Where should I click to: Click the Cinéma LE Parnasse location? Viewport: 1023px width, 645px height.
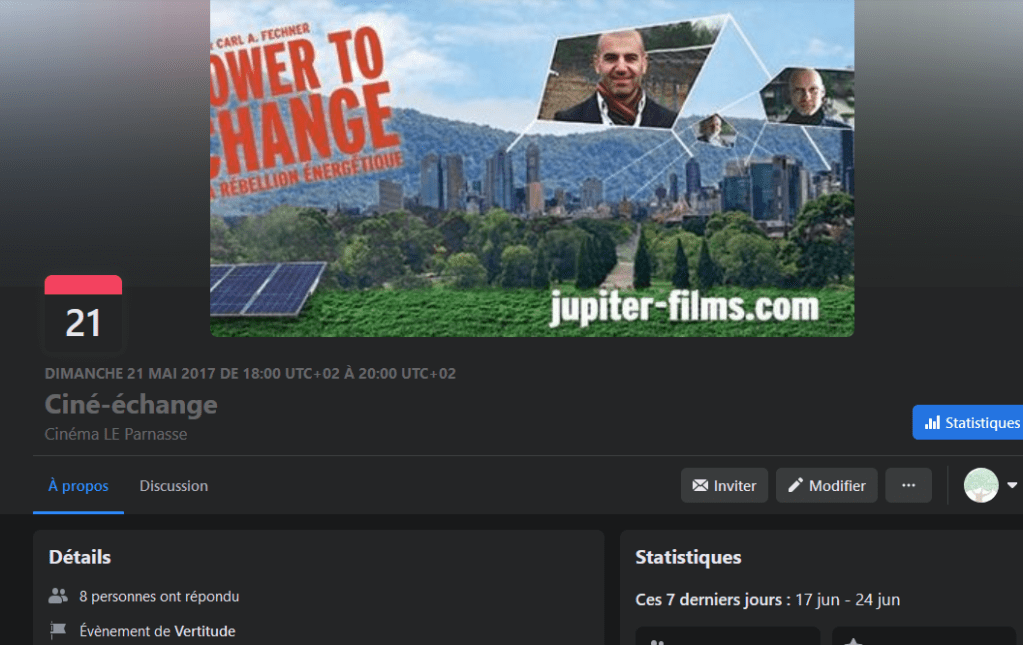[115, 434]
